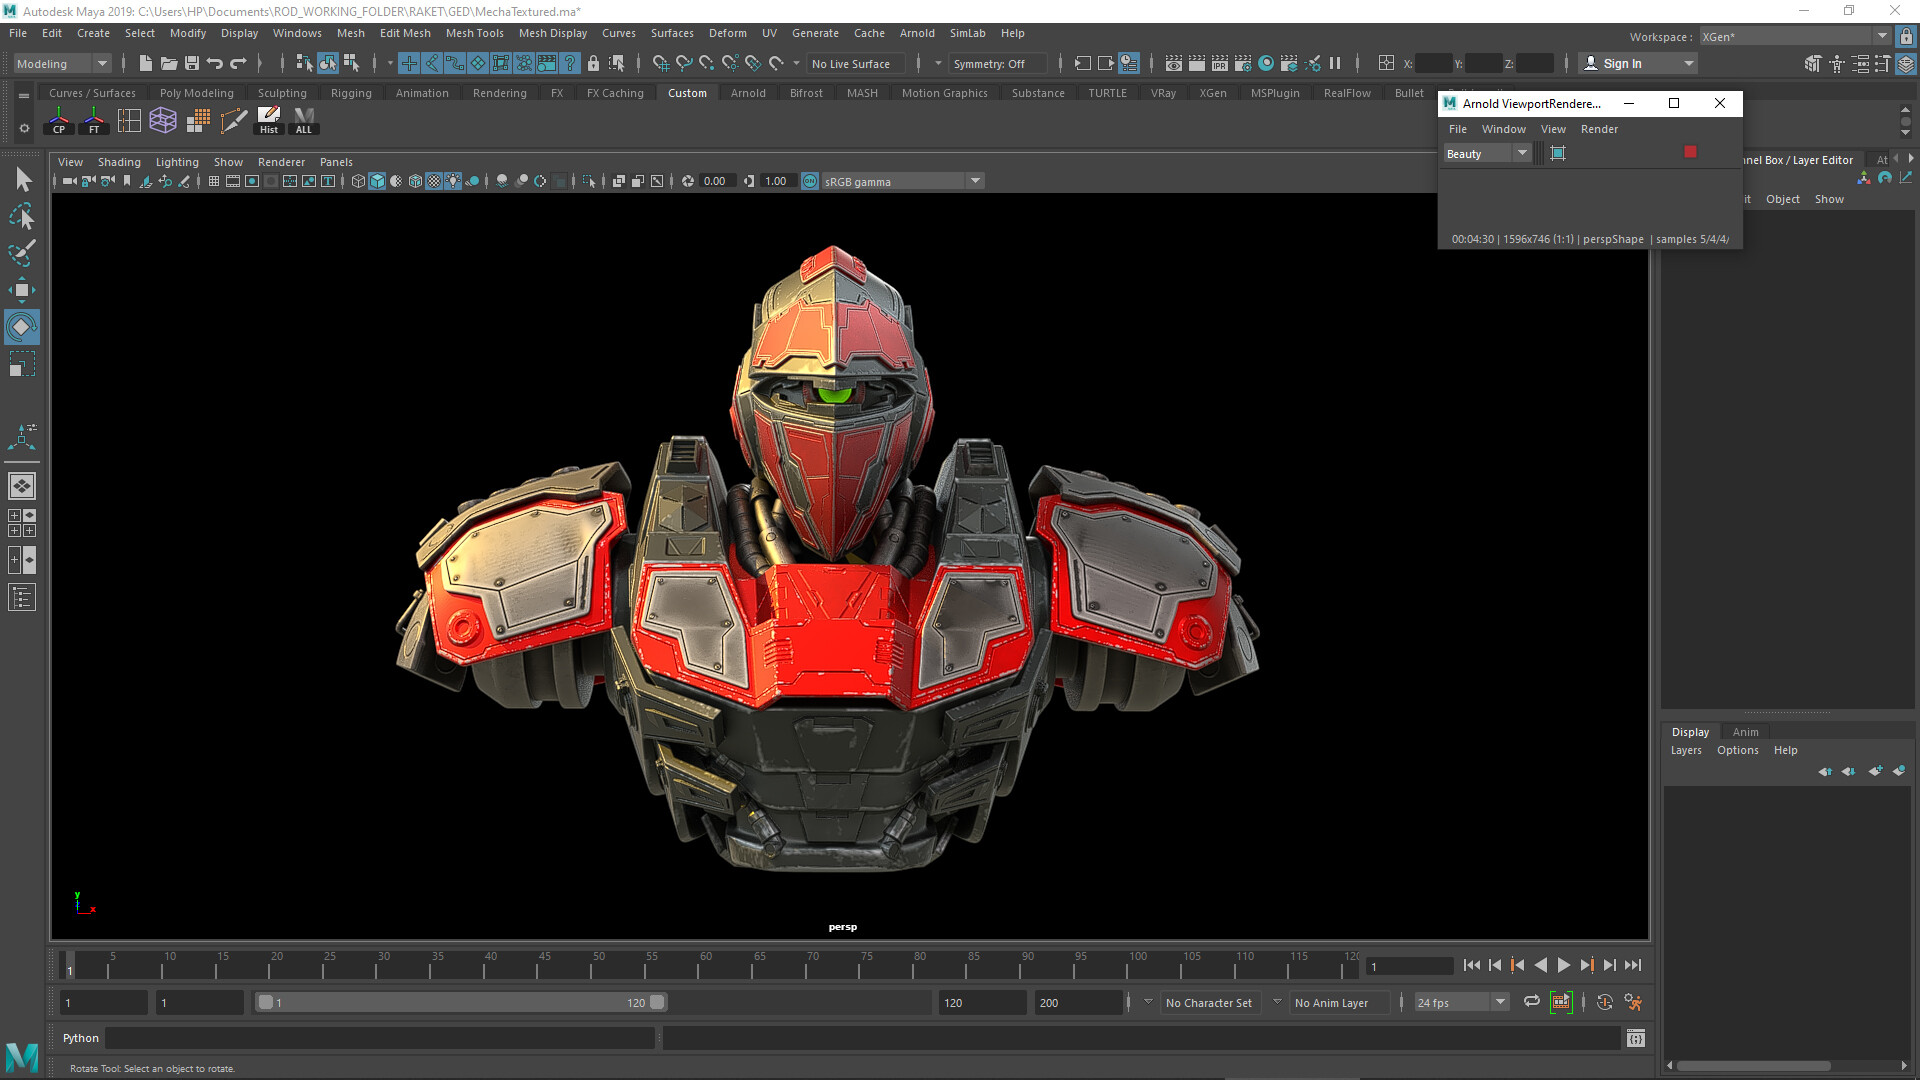
Task: Toggle scene lighting in the viewport
Action: tap(453, 181)
